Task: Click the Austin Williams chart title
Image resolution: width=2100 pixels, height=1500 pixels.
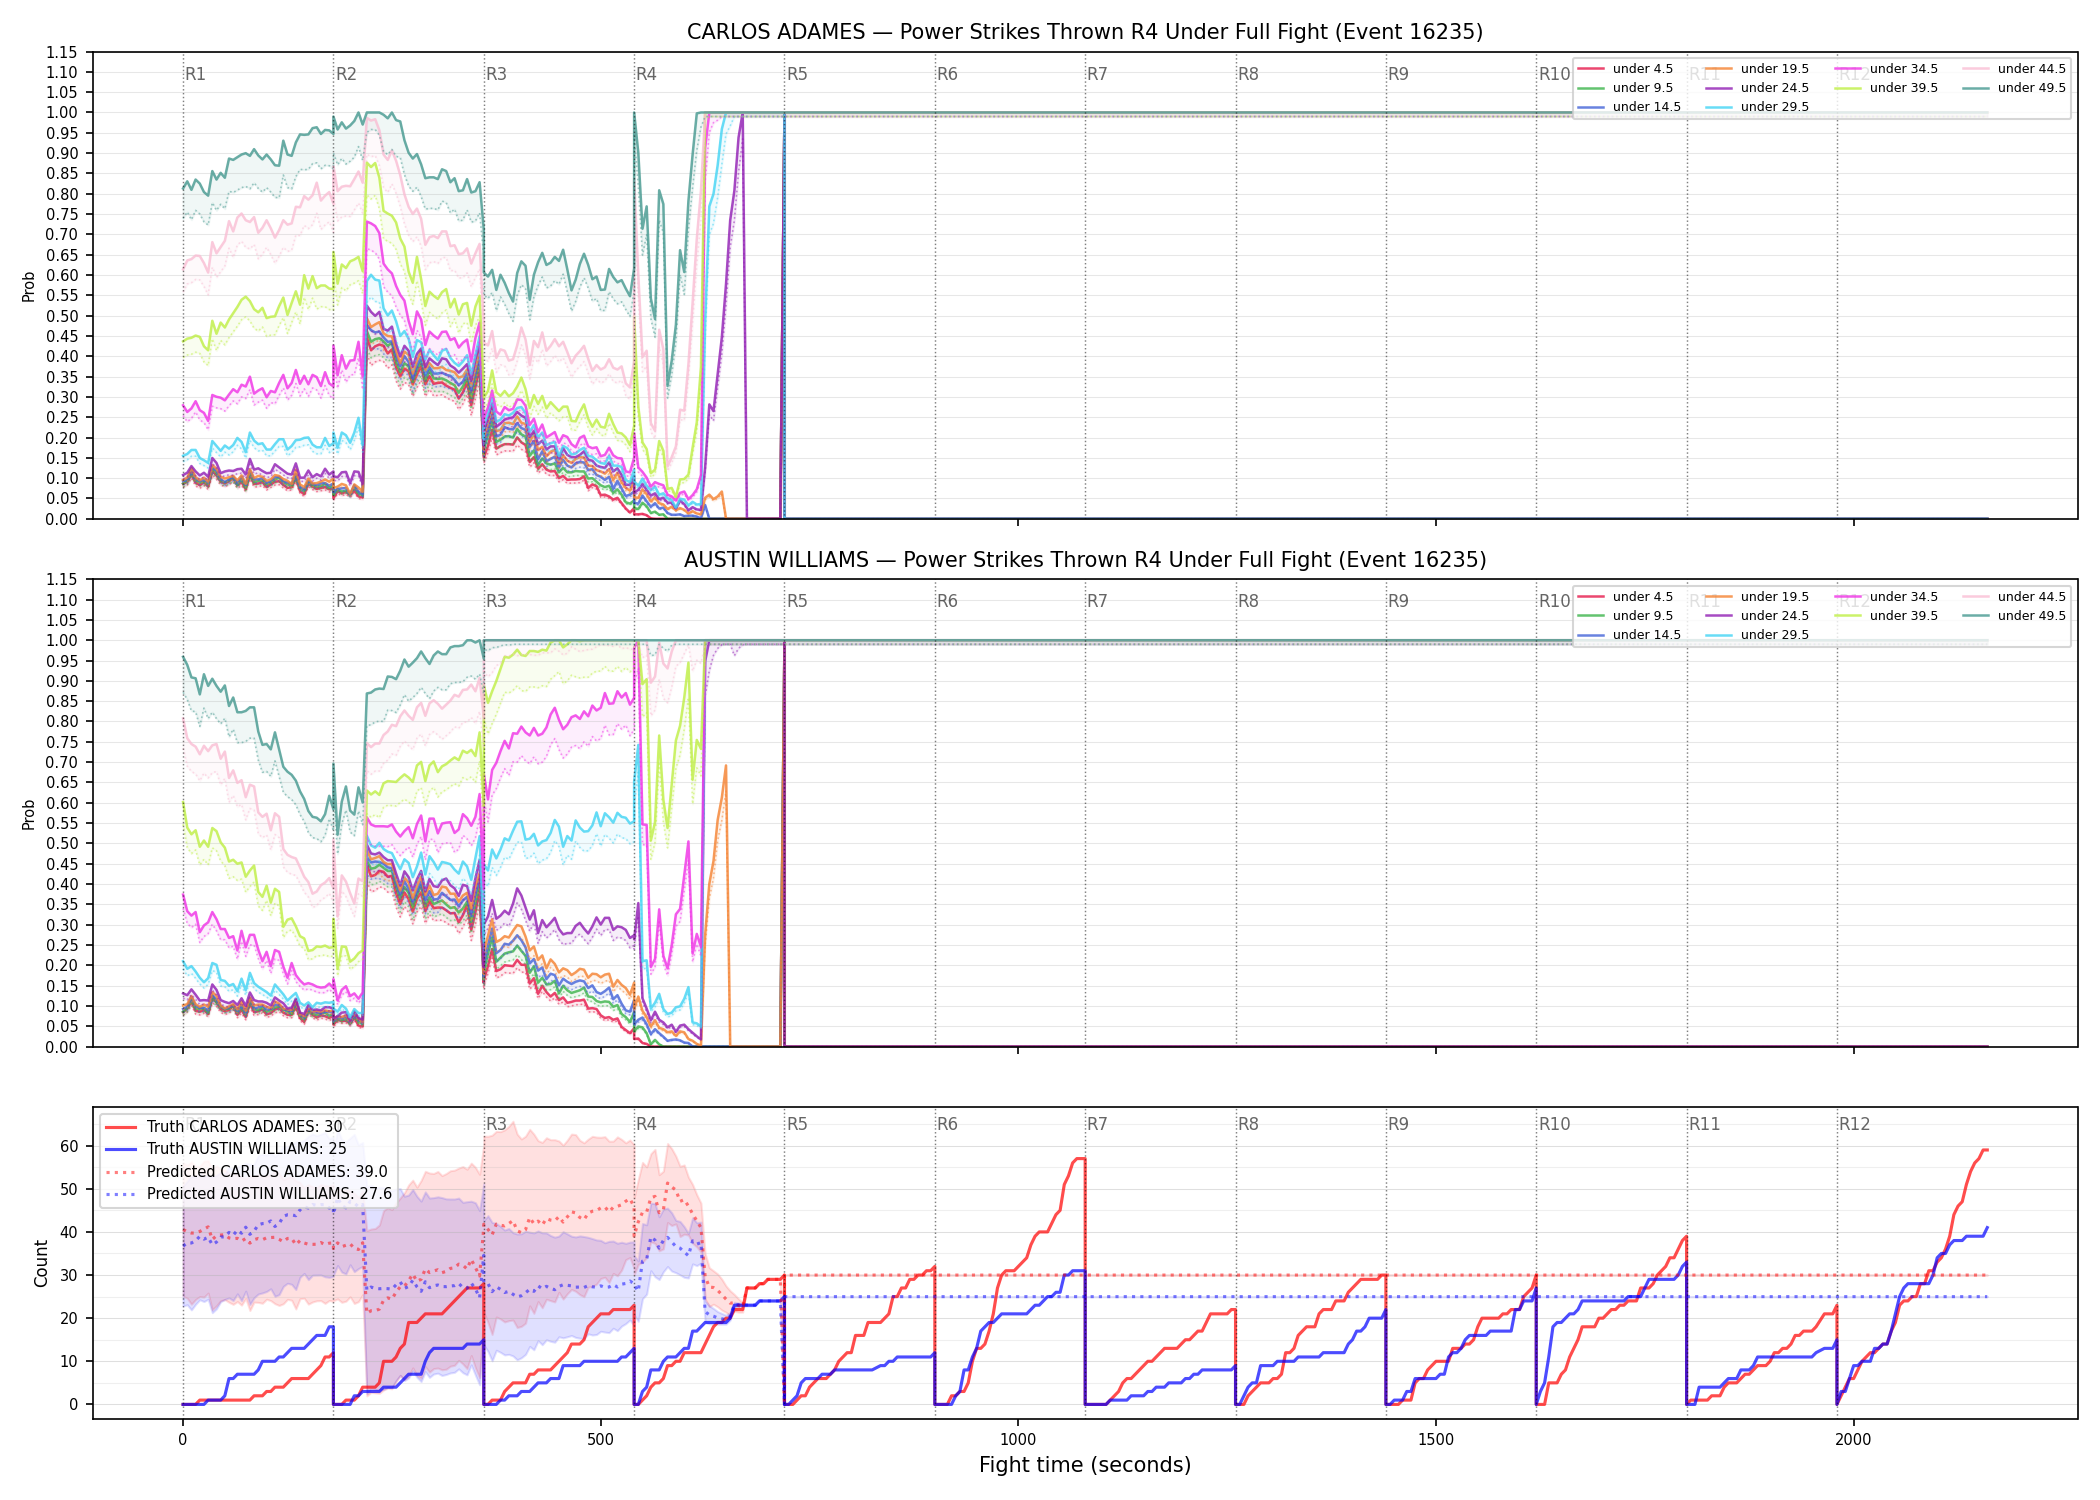Action: pos(1085,560)
